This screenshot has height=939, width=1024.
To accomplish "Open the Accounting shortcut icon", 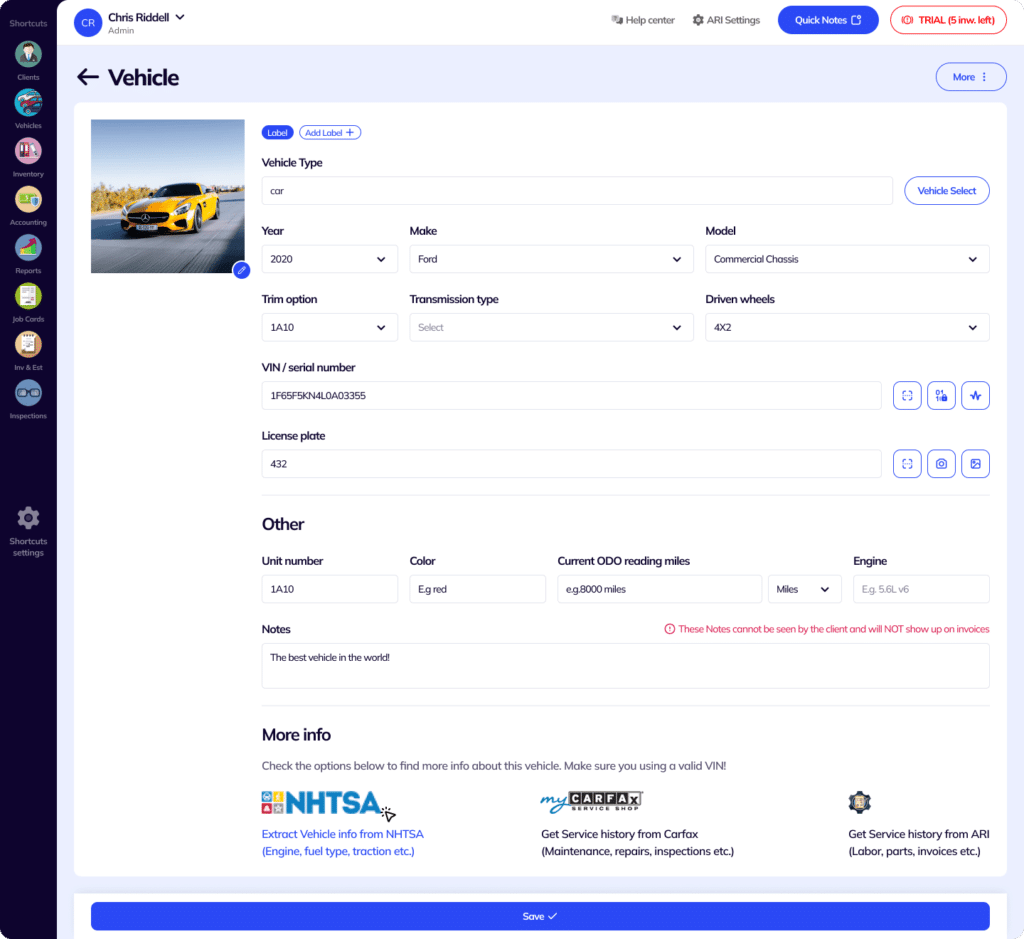I will [28, 199].
